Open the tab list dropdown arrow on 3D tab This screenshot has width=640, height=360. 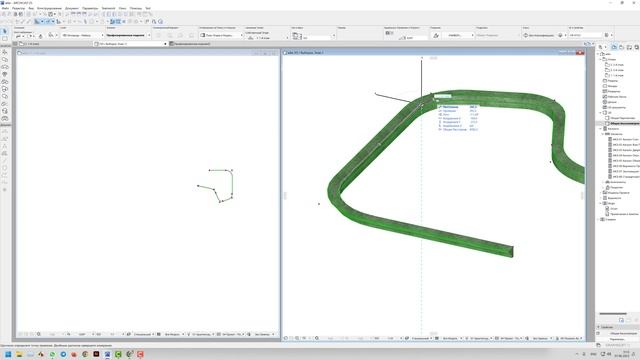pos(165,44)
